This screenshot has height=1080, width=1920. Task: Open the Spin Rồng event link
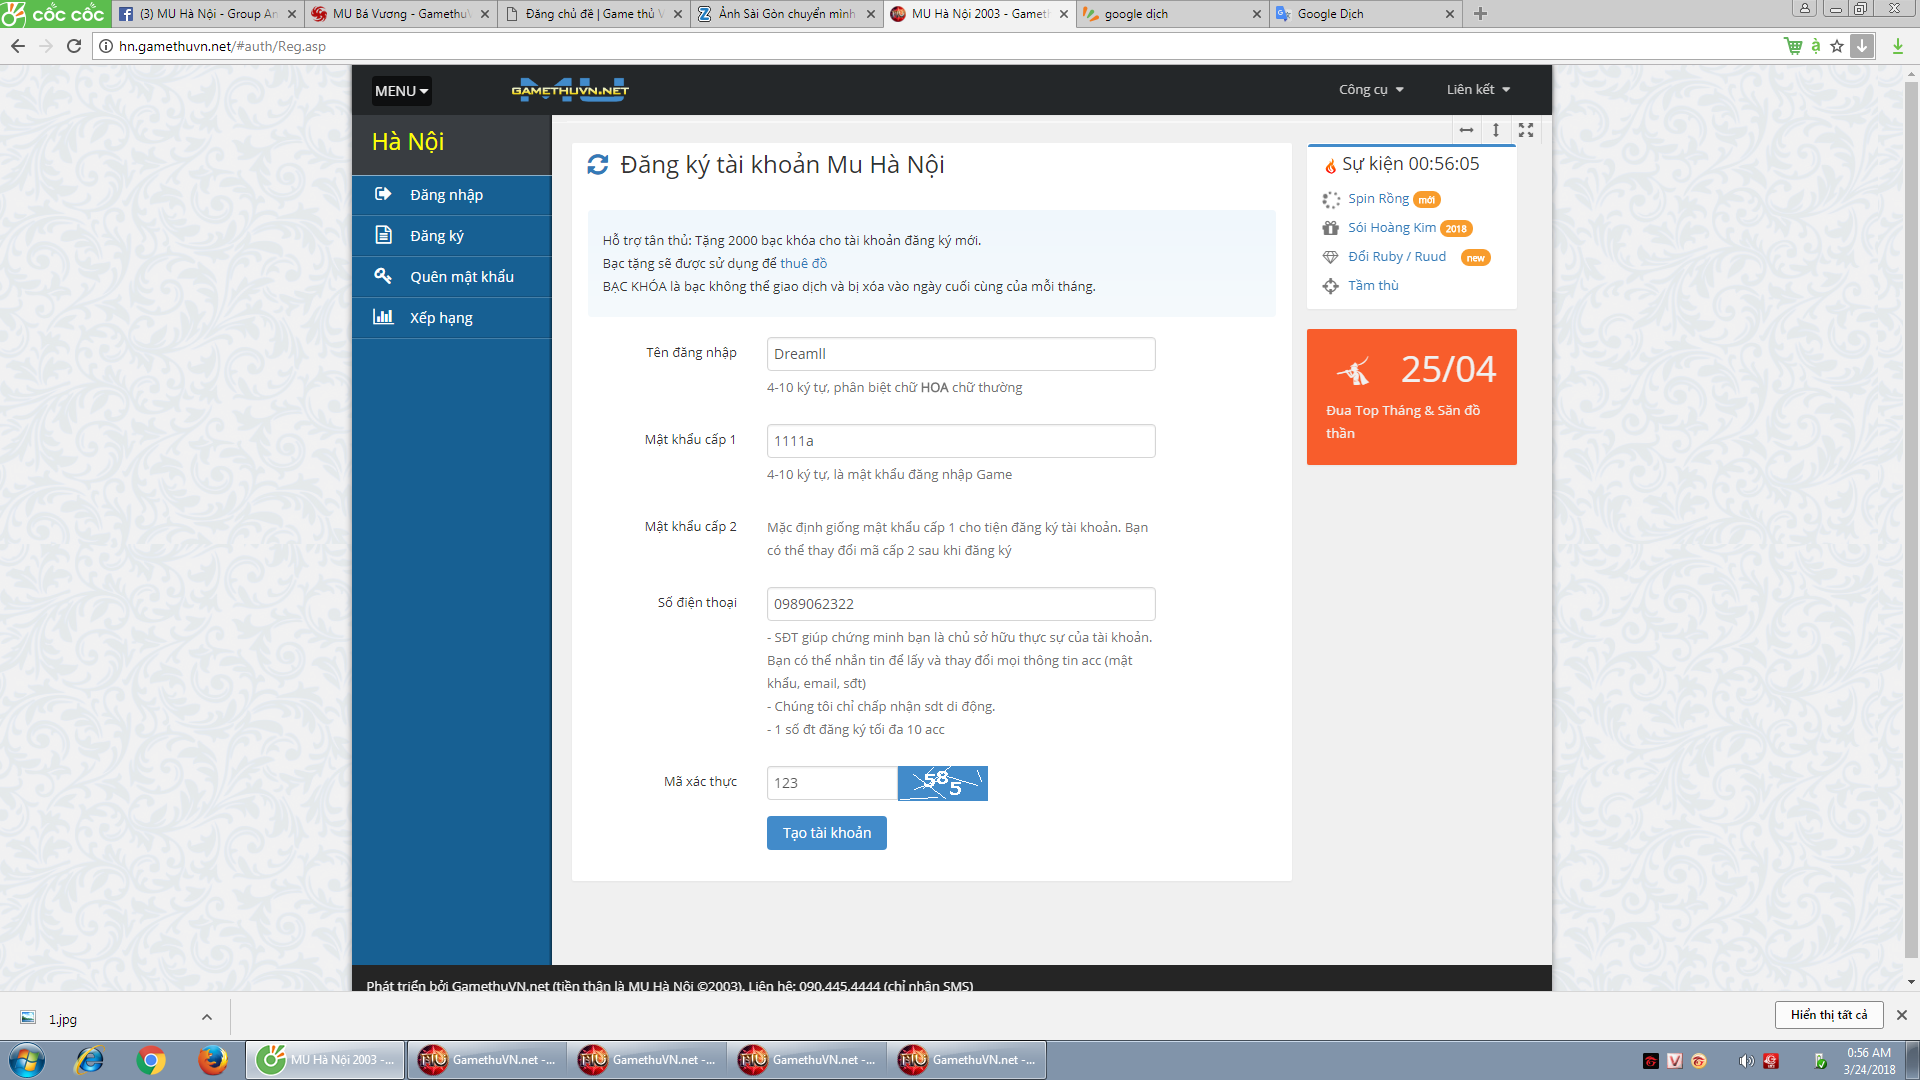point(1378,199)
